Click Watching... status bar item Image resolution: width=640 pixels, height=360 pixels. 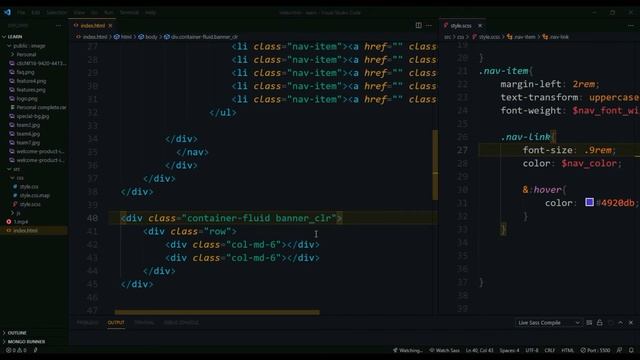408,350
